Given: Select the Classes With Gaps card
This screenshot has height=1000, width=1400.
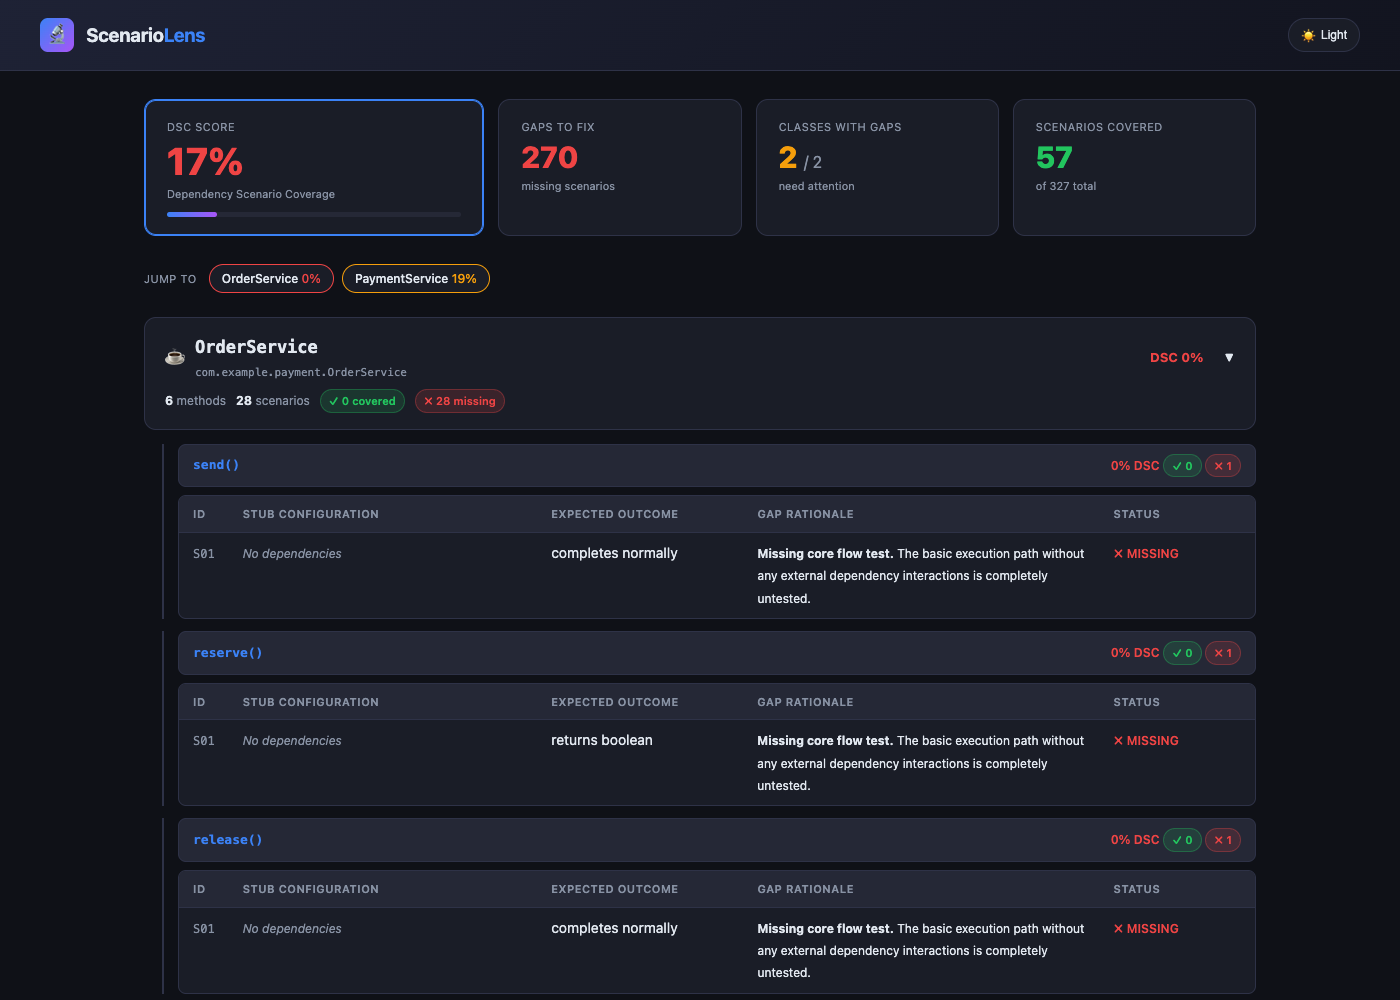Looking at the screenshot, I should 877,167.
